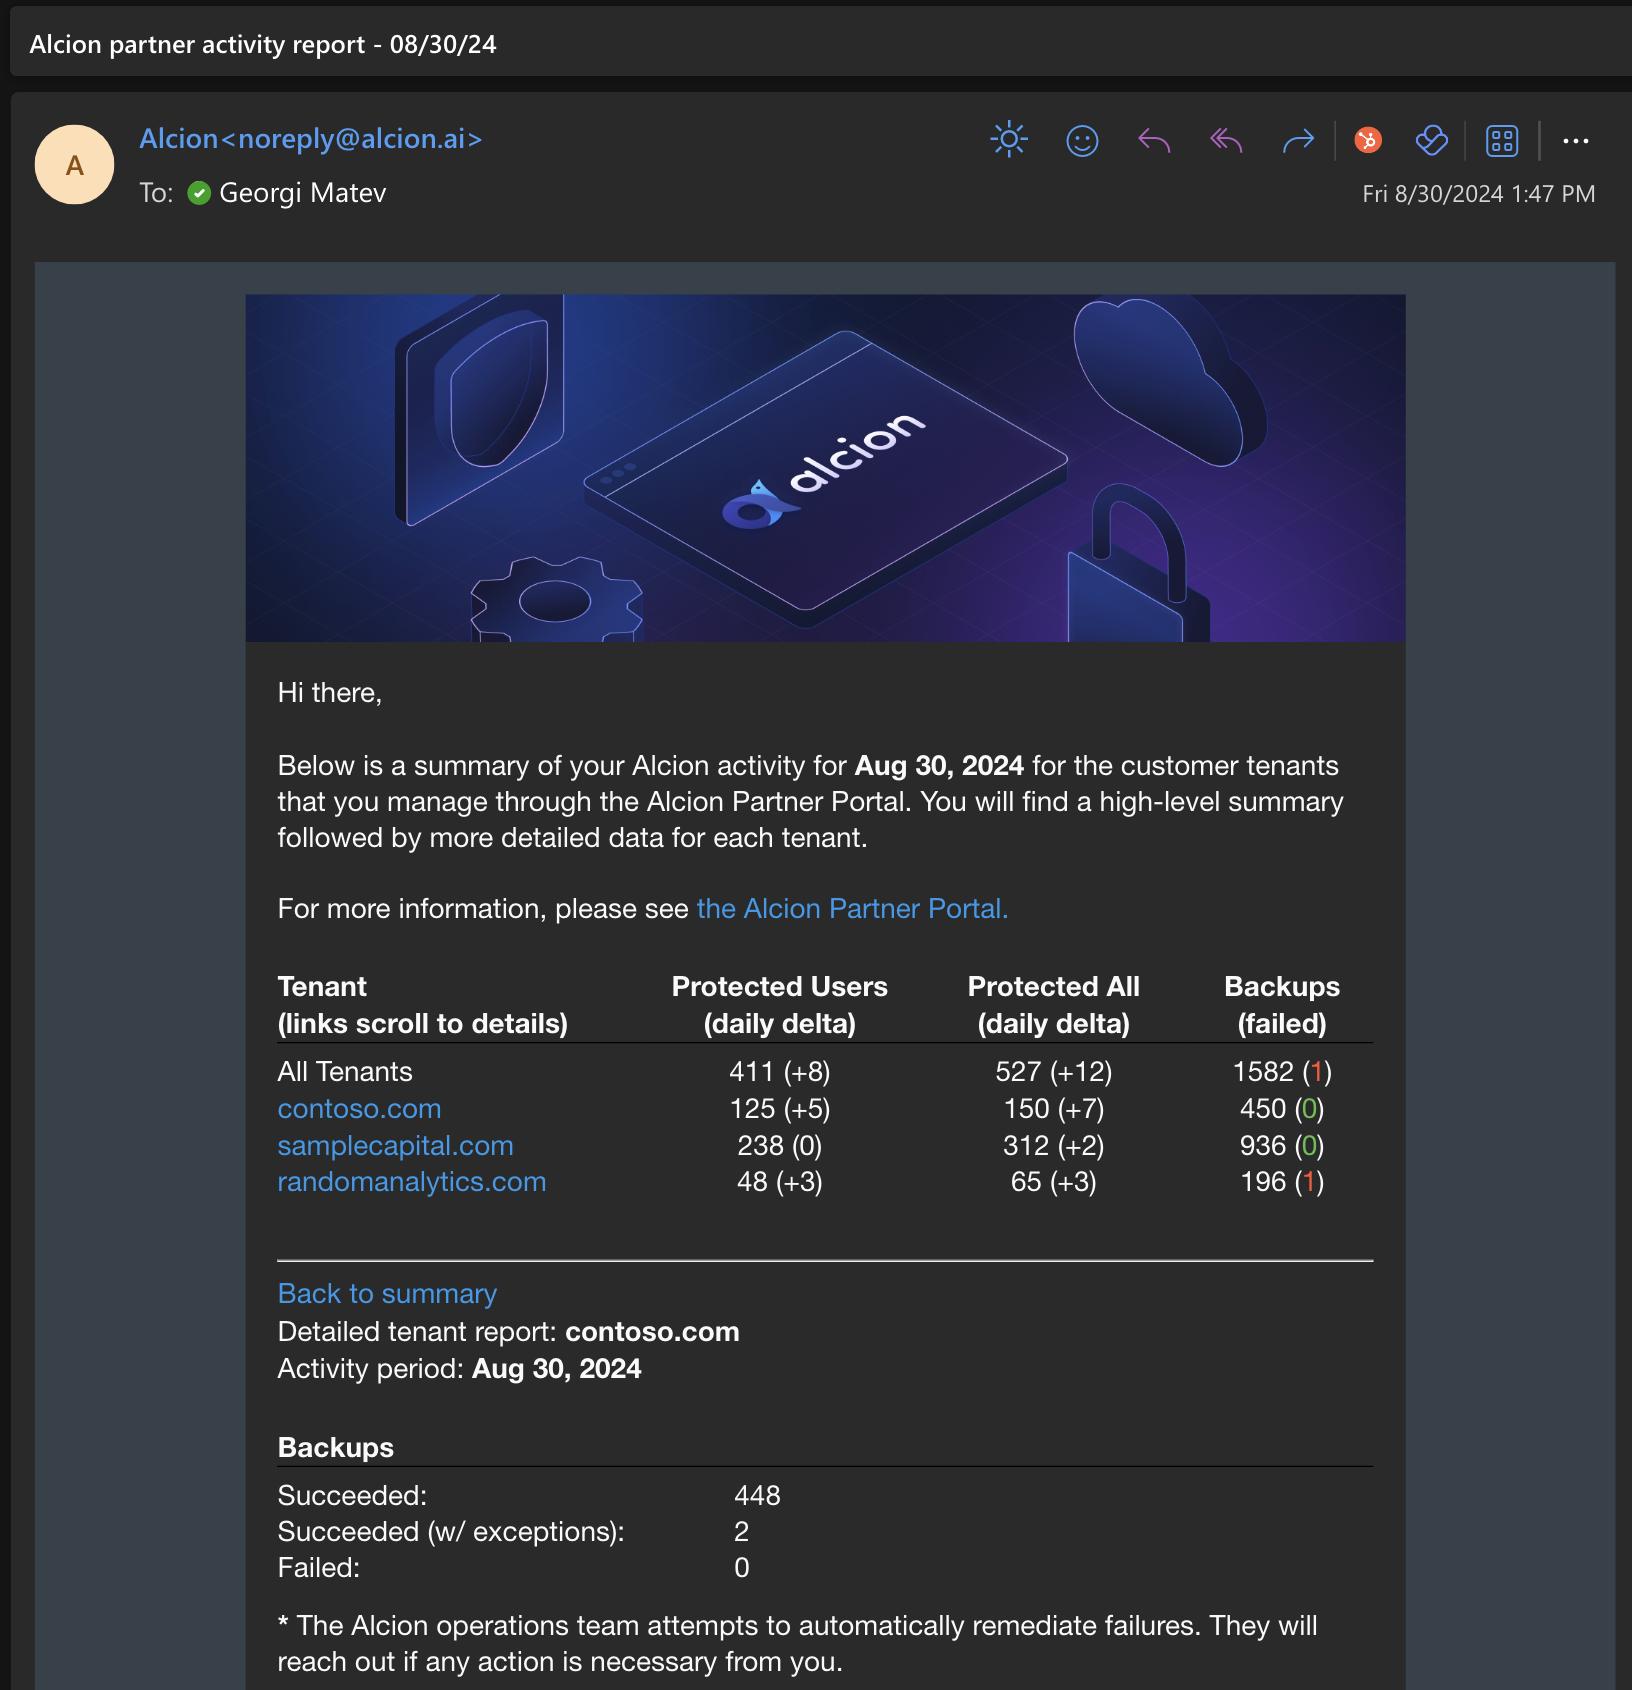Select All Tenants backups value 1582 (1)

[1282, 1071]
